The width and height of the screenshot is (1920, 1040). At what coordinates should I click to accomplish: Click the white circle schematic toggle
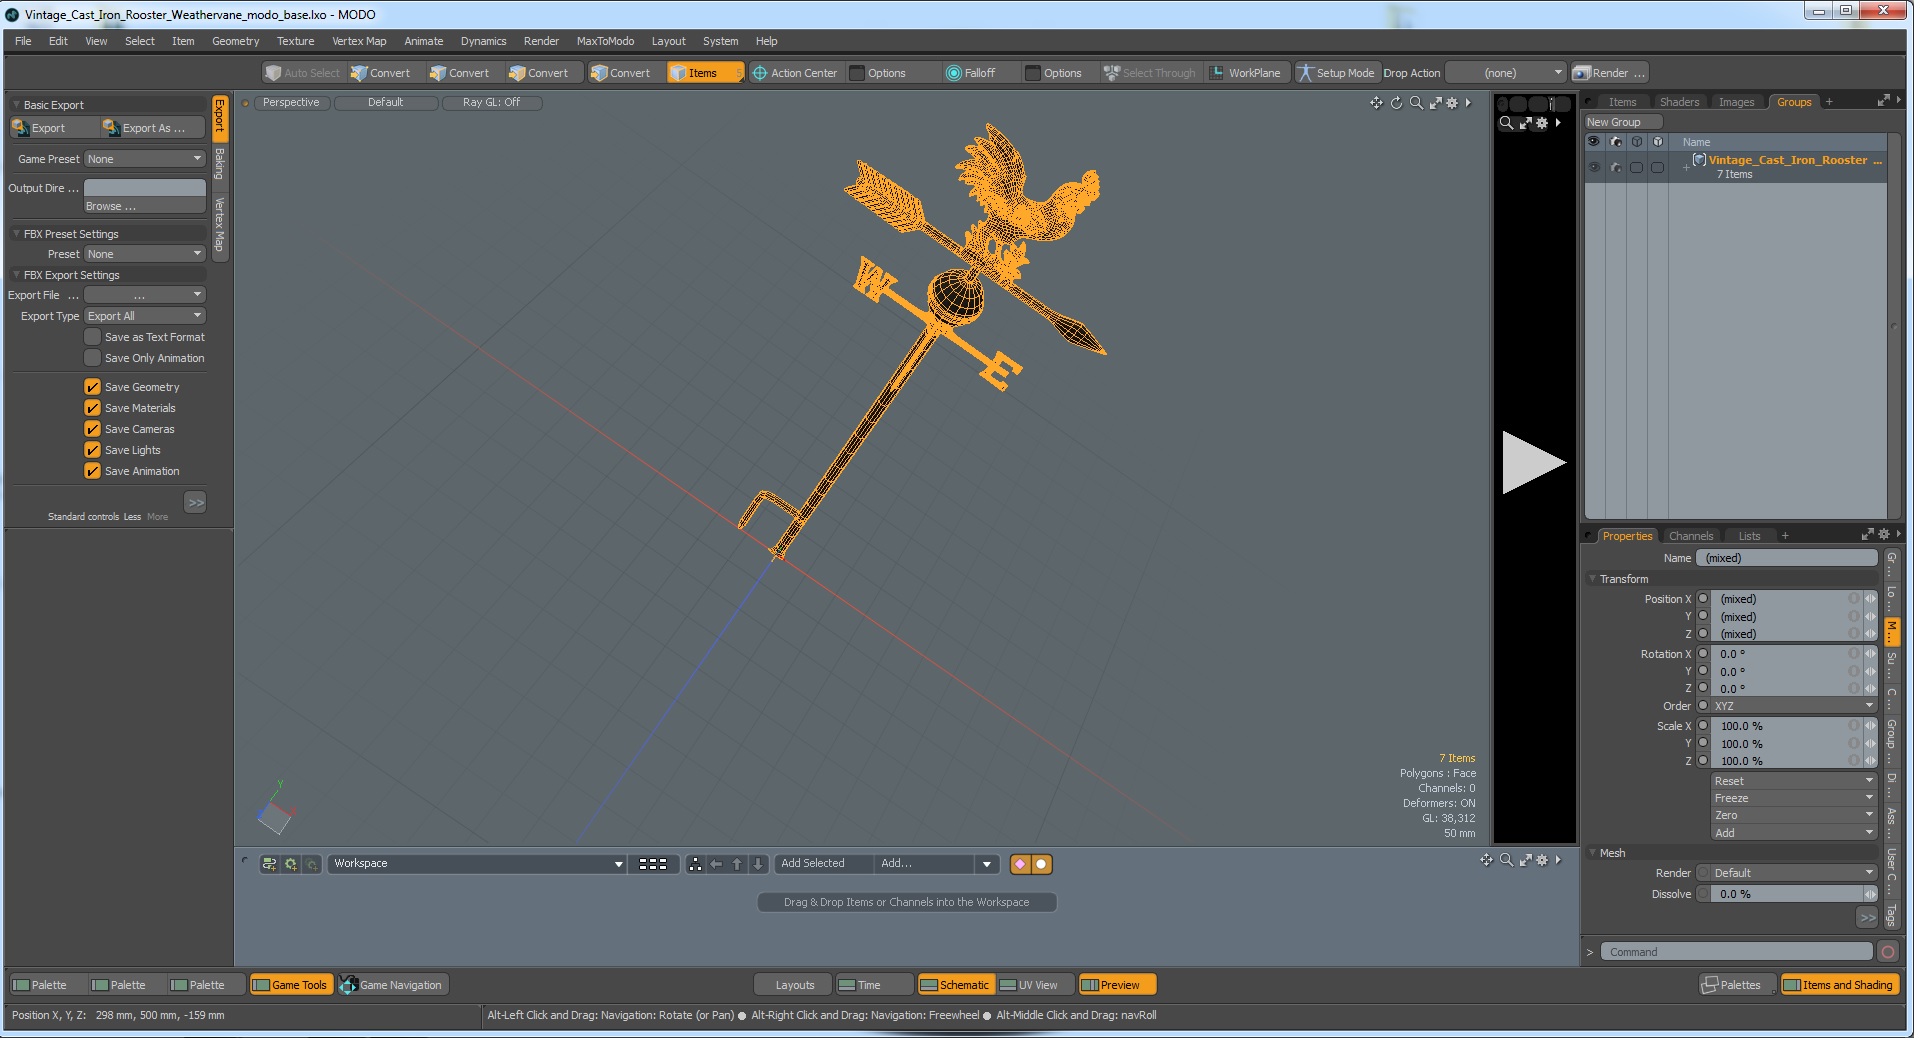pos(1041,864)
